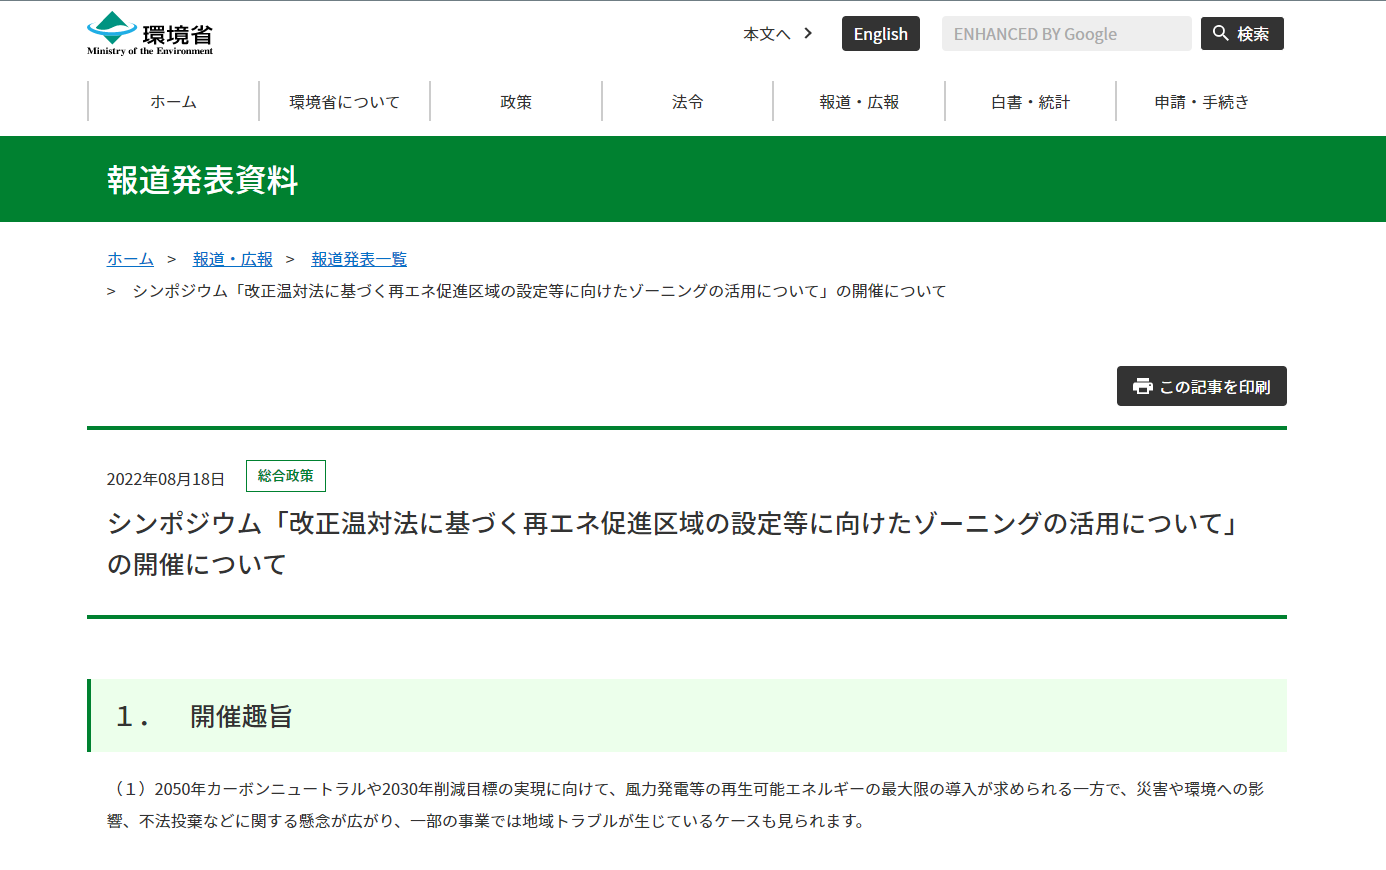The height and width of the screenshot is (870, 1386).
Task: Expand the 政策 navigation menu
Action: point(516,102)
